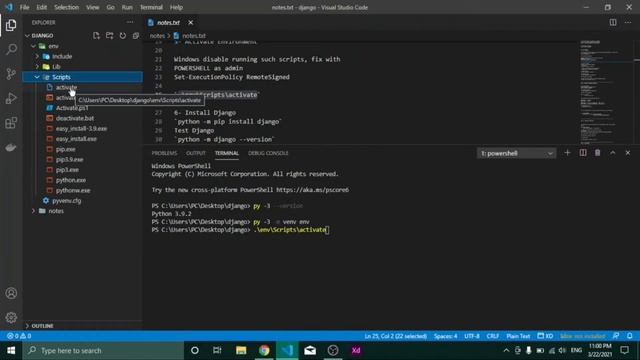This screenshot has width=640, height=360.
Task: Open the File menu
Action: tap(24, 7)
